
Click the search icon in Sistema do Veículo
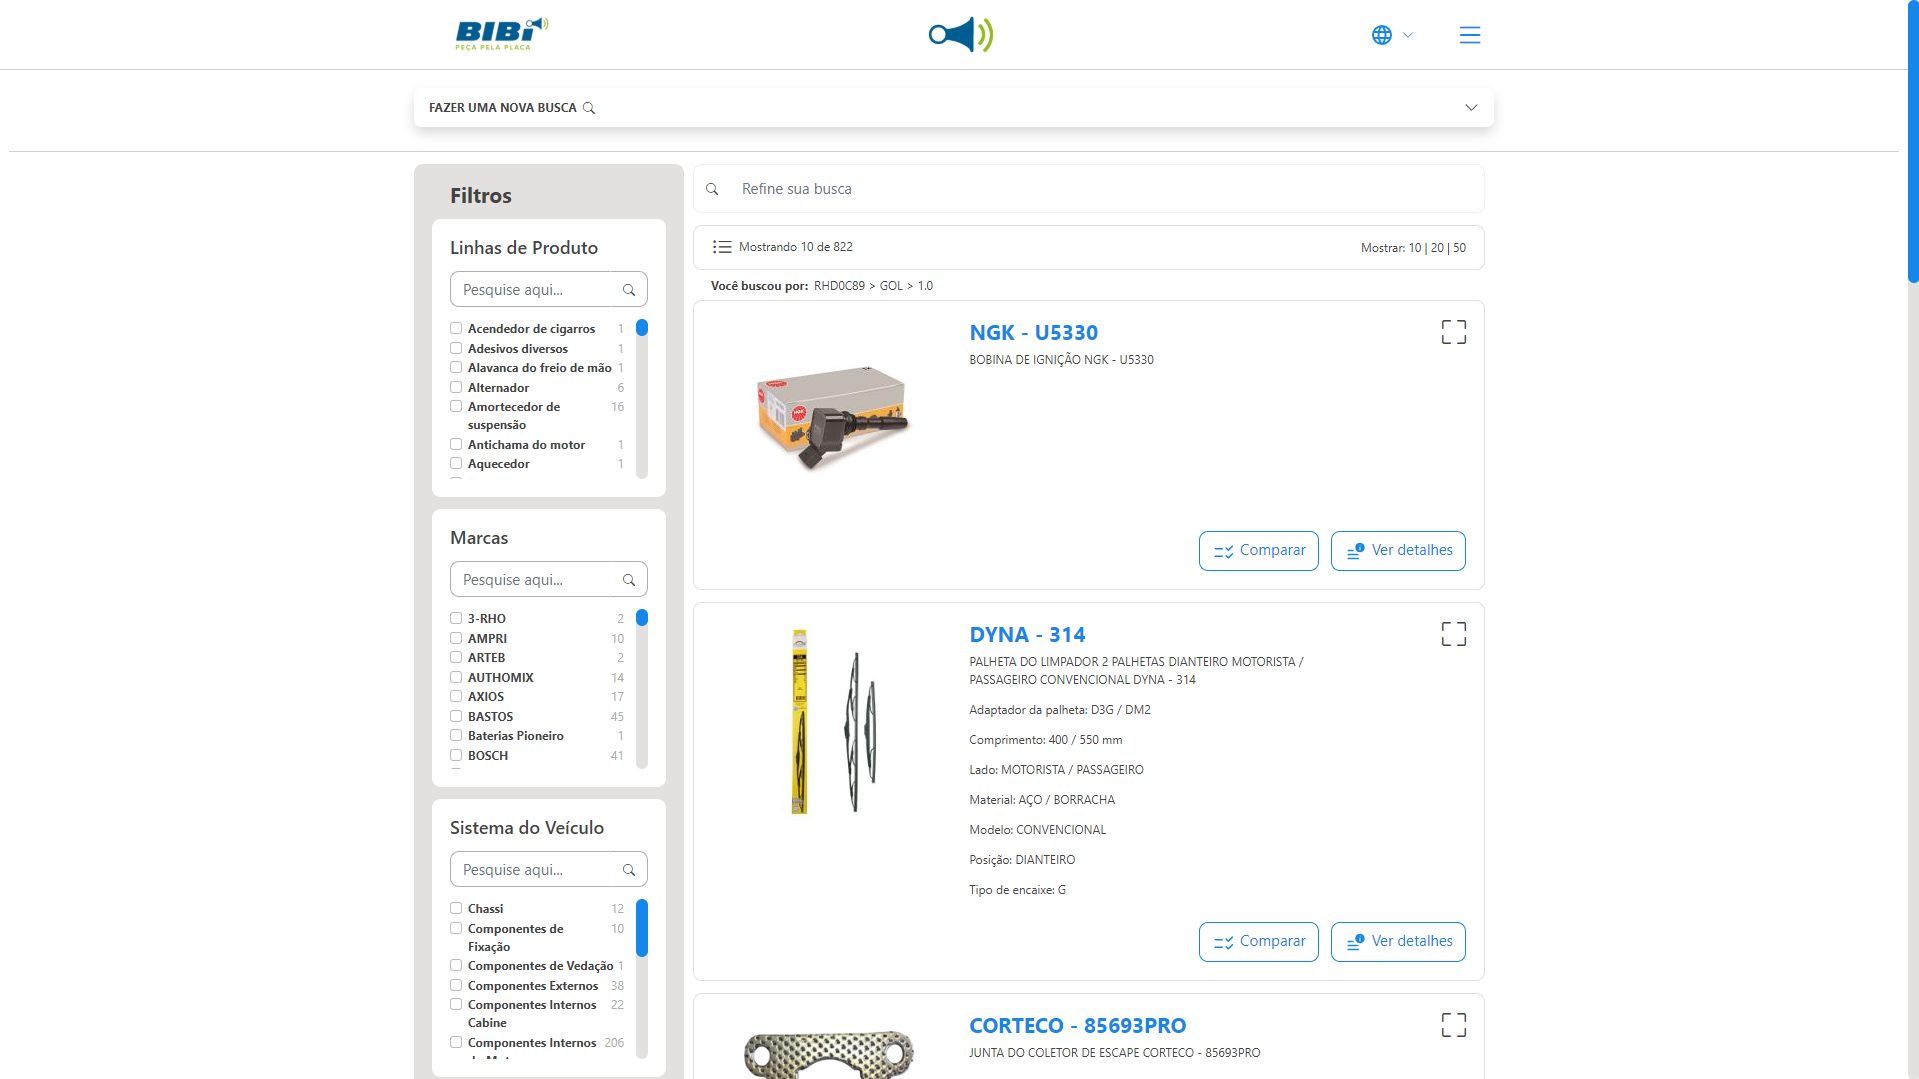click(629, 870)
